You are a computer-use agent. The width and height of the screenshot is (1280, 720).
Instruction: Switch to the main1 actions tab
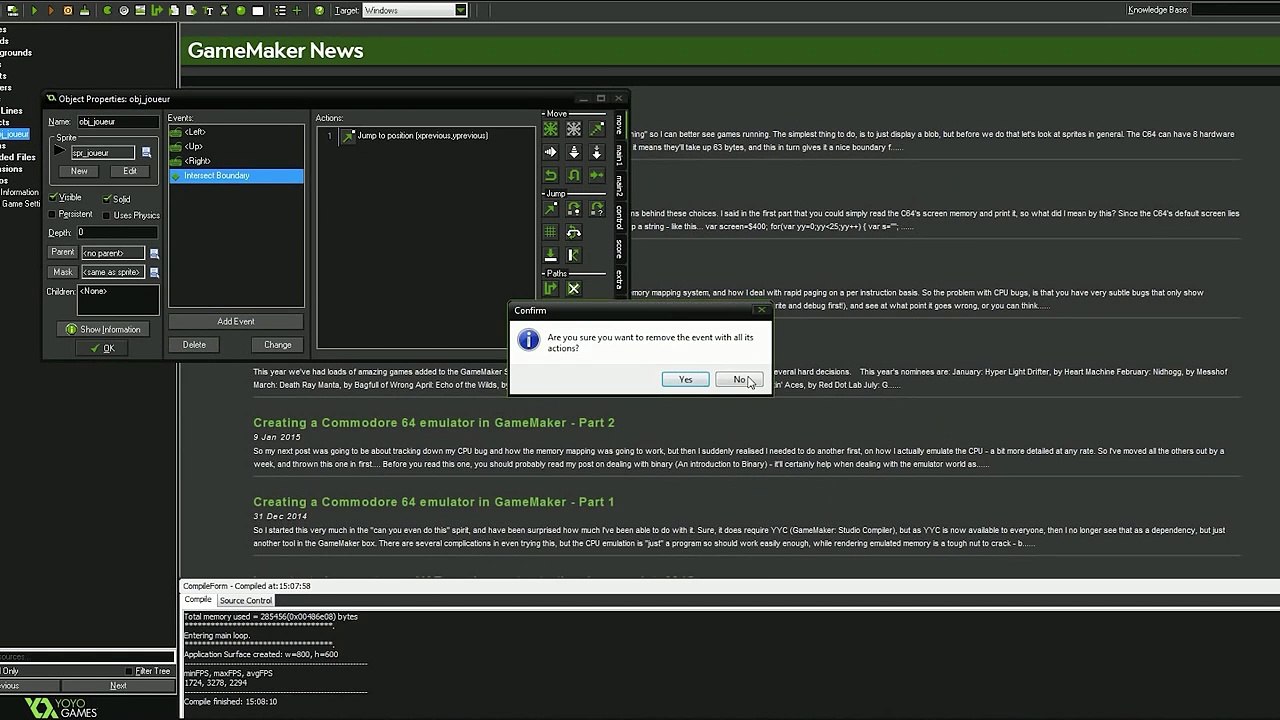tap(619, 154)
